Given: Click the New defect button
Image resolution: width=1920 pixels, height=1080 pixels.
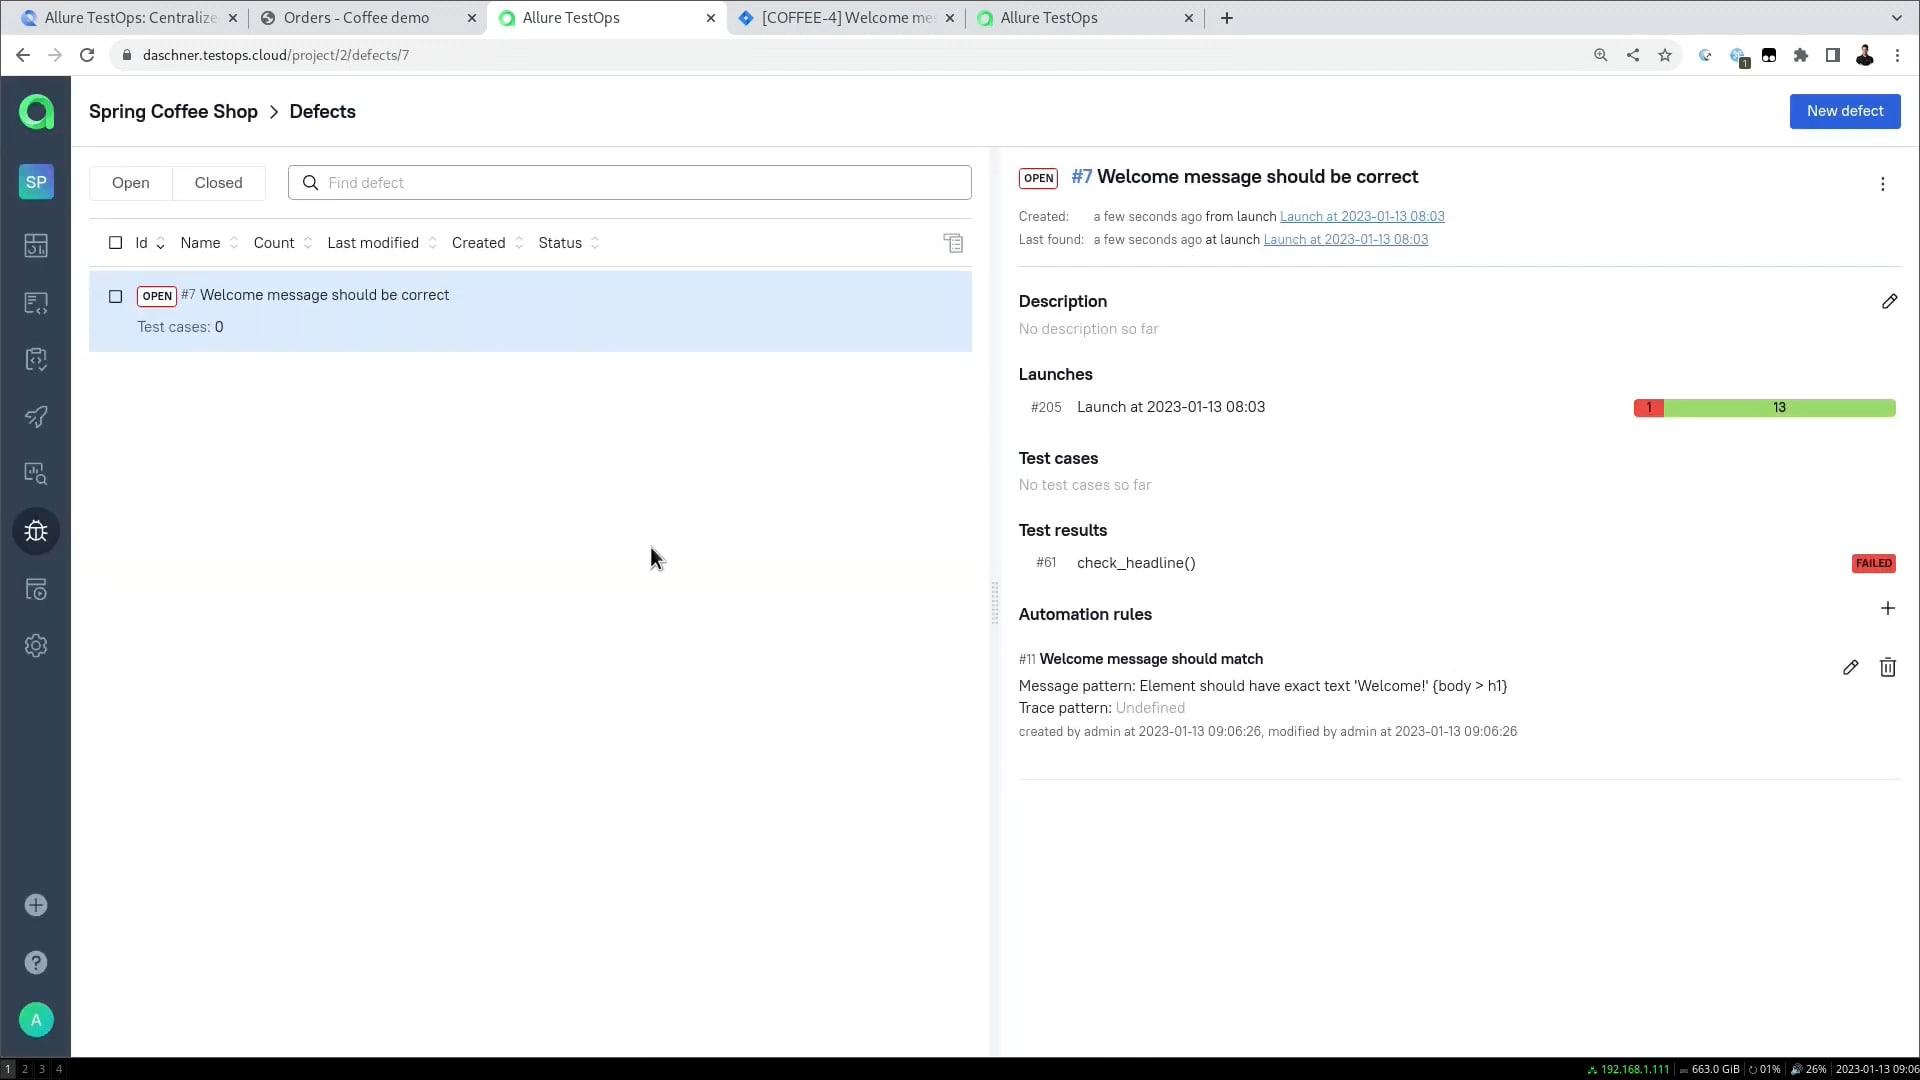Looking at the screenshot, I should pos(1844,111).
